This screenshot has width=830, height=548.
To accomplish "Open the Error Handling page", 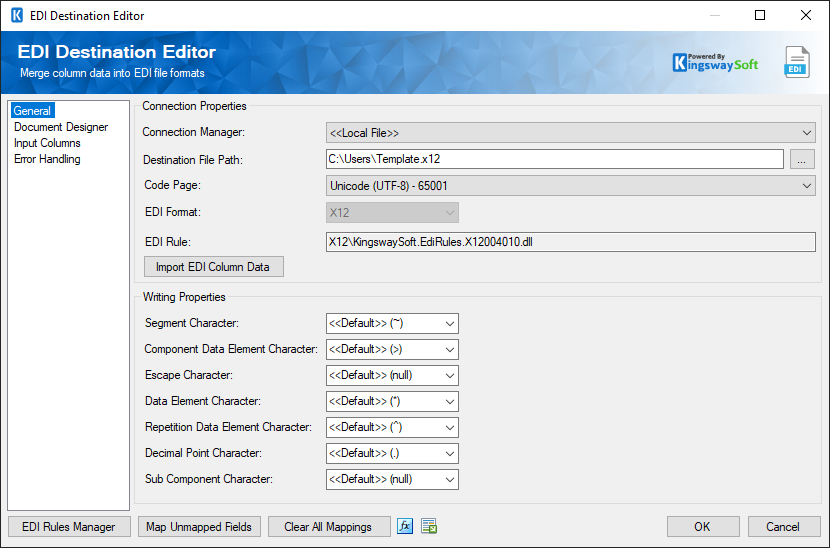I will click(x=47, y=159).
